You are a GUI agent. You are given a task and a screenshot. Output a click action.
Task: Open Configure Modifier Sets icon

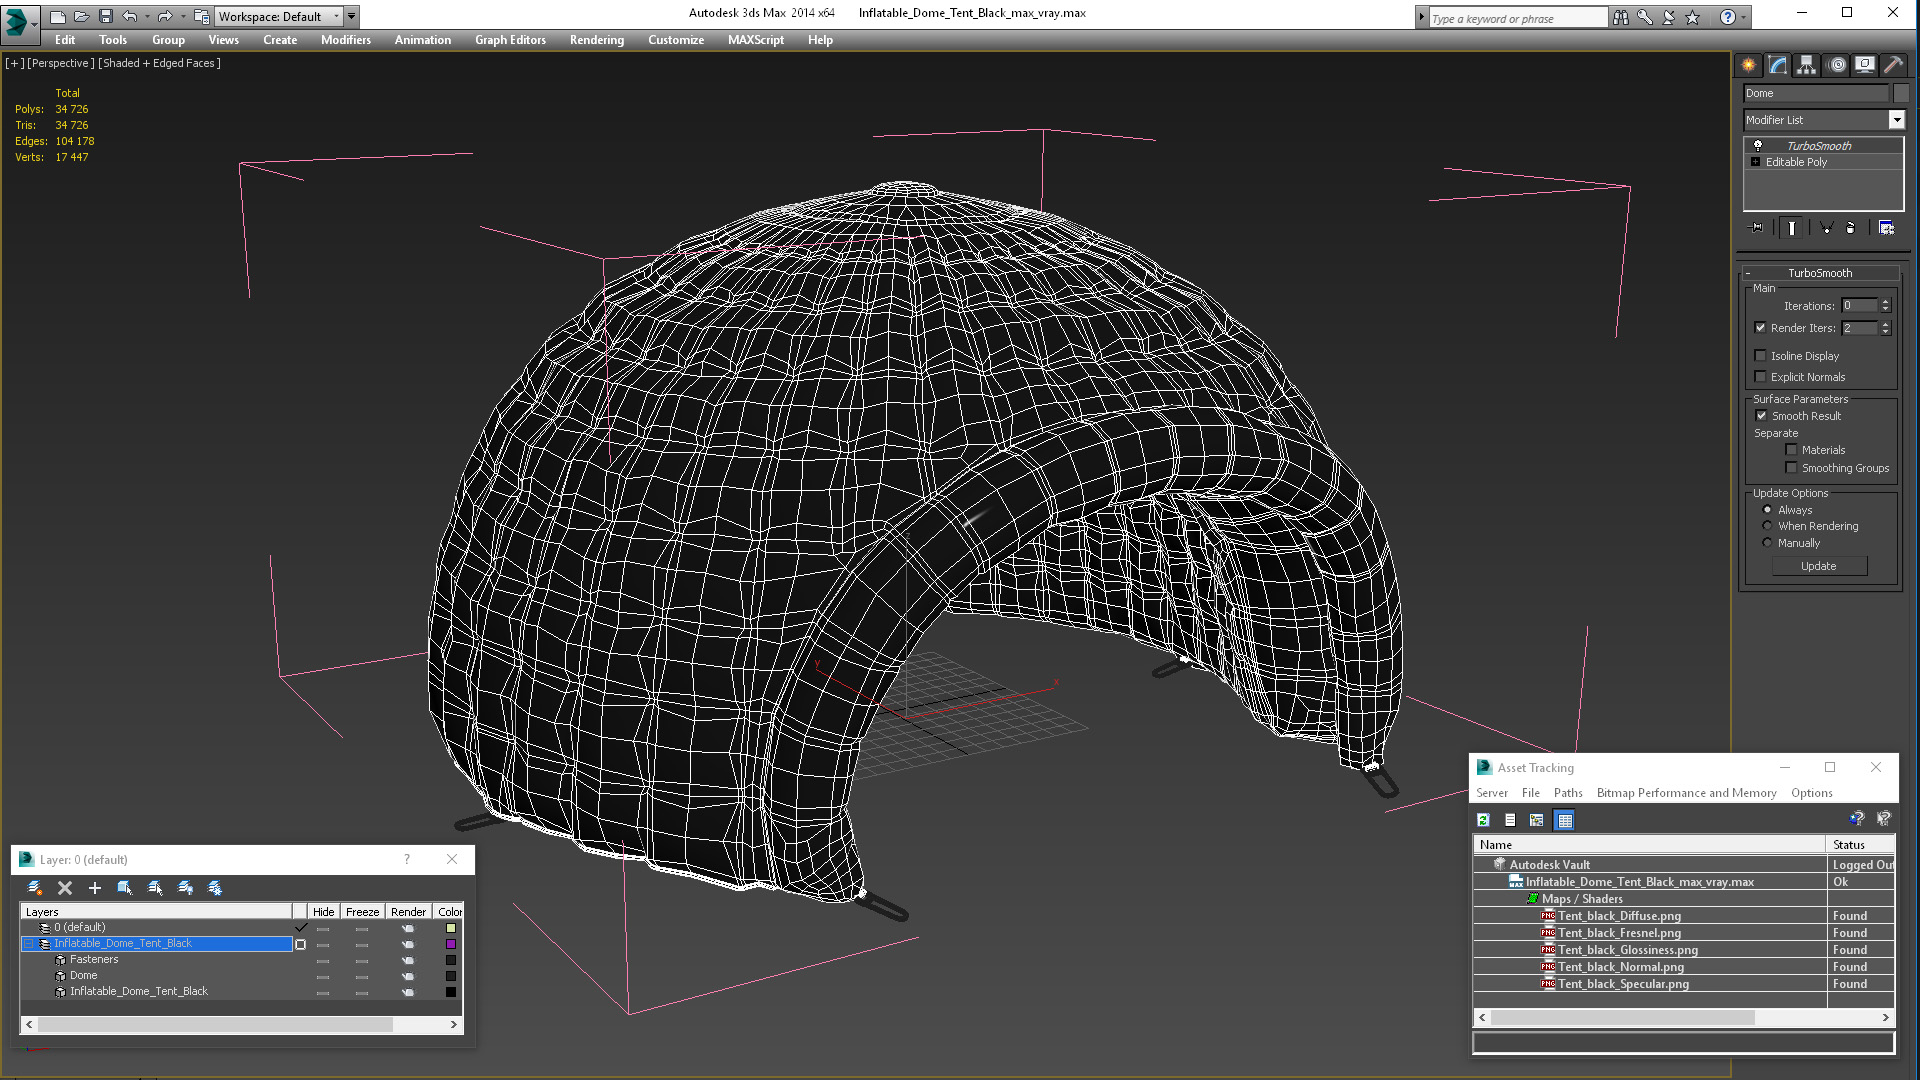pos(1886,228)
